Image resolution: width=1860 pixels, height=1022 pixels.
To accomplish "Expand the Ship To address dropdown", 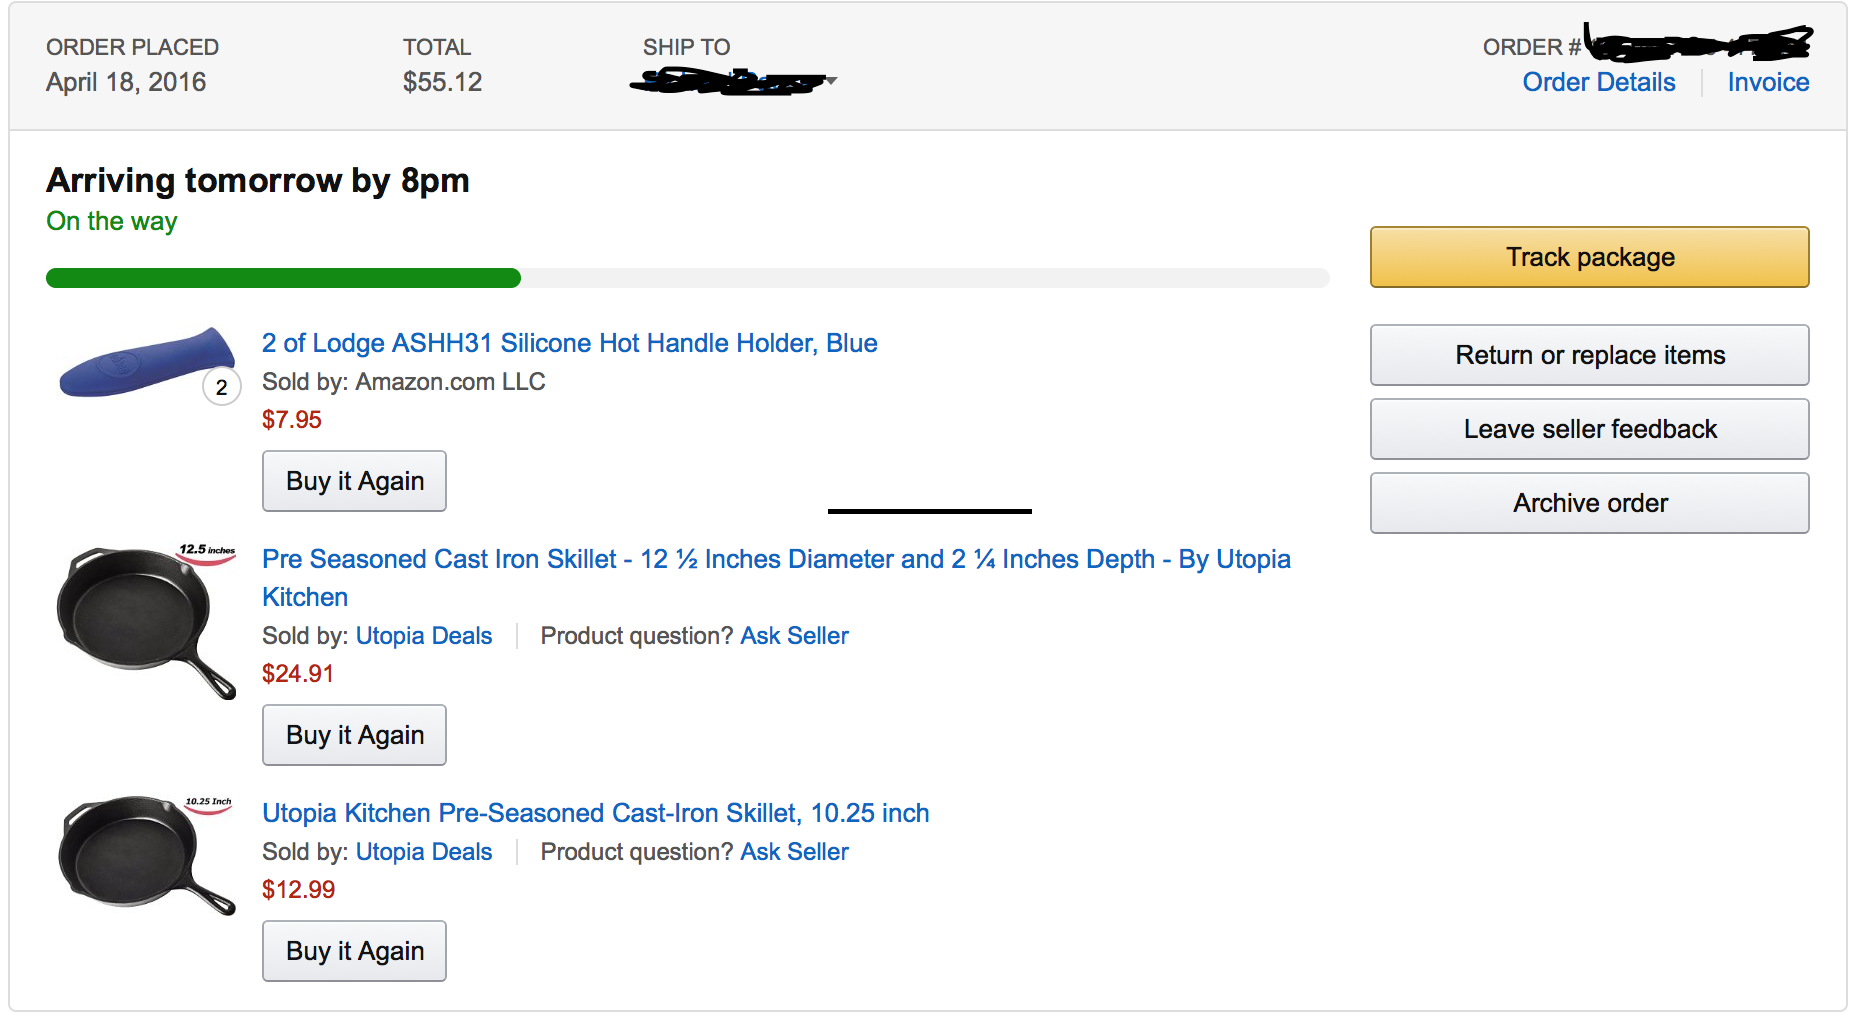I will pyautogui.click(x=831, y=81).
